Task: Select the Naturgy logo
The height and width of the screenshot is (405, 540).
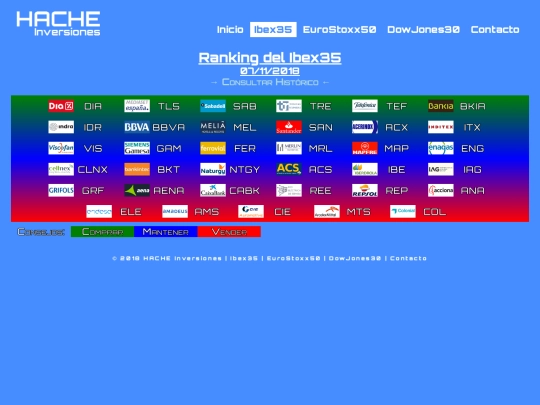Action: [213, 169]
